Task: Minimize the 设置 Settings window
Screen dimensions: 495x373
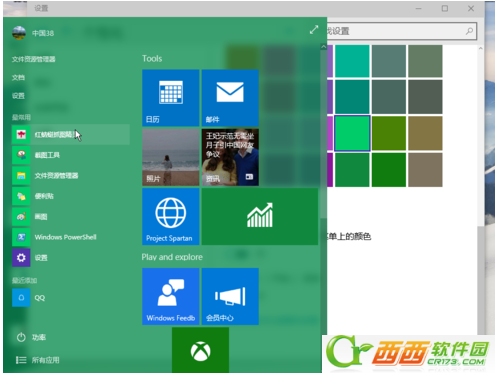Action: pyautogui.click(x=419, y=8)
